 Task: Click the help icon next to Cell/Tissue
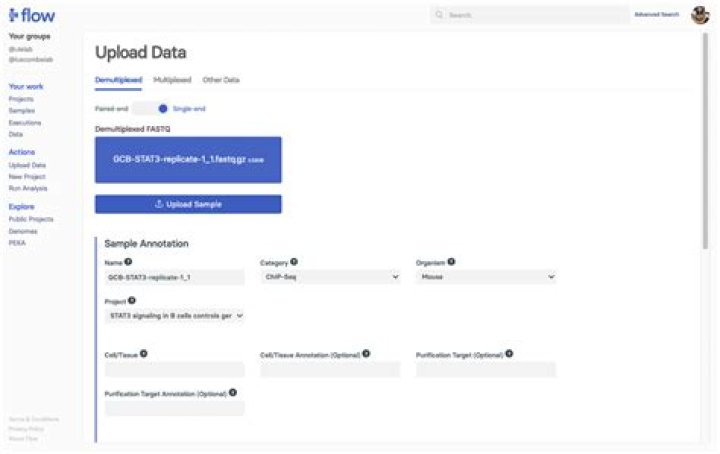(144, 353)
